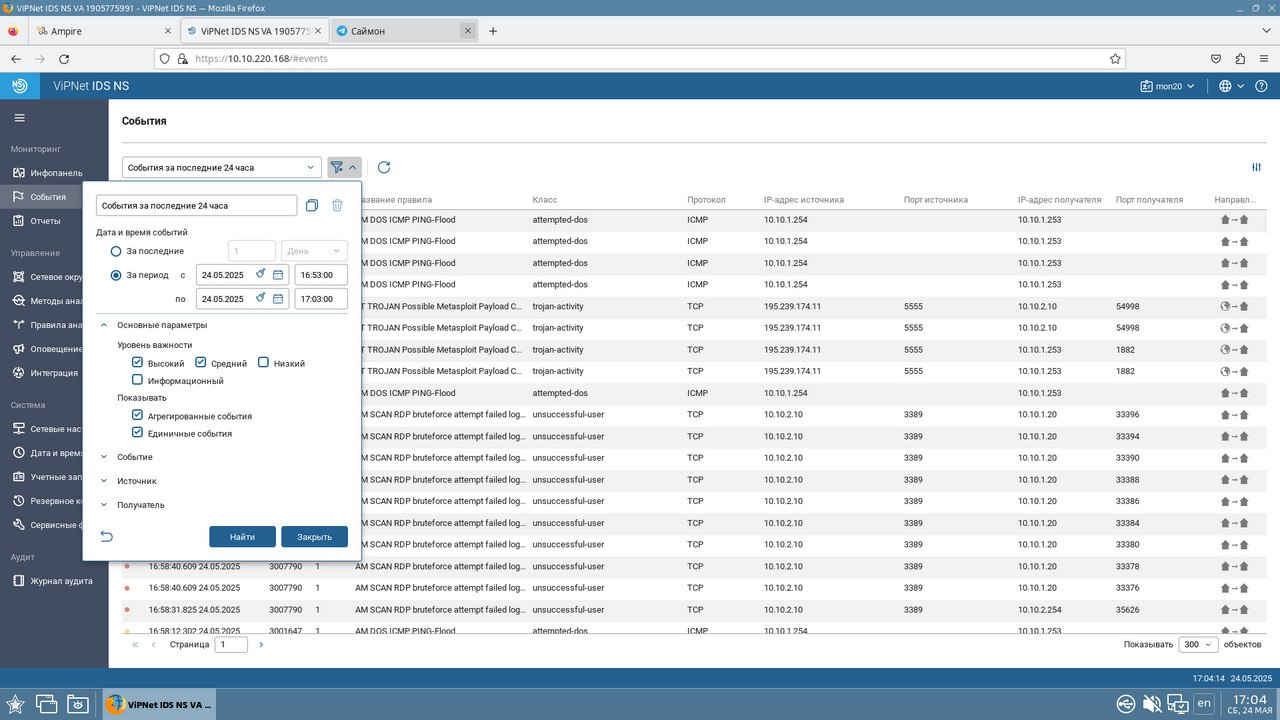Delete the filter with trash icon

coord(337,205)
